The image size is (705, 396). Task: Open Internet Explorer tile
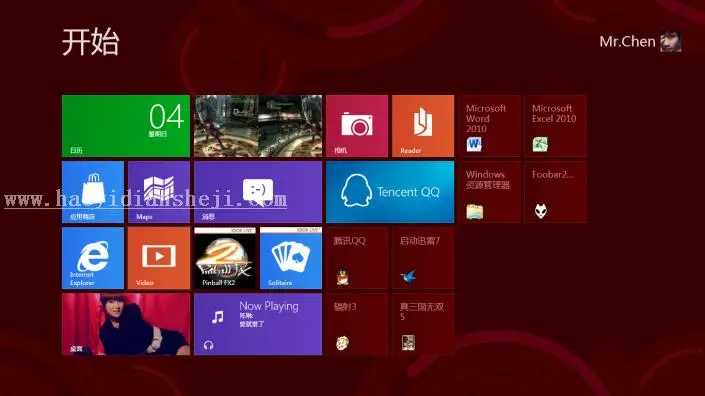(93, 258)
